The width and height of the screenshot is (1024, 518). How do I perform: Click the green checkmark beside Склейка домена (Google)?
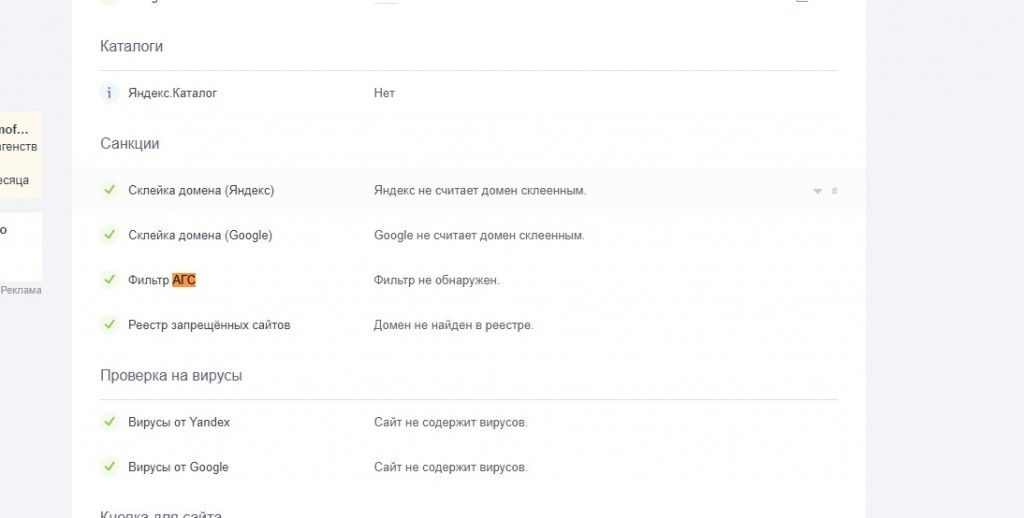click(x=110, y=235)
